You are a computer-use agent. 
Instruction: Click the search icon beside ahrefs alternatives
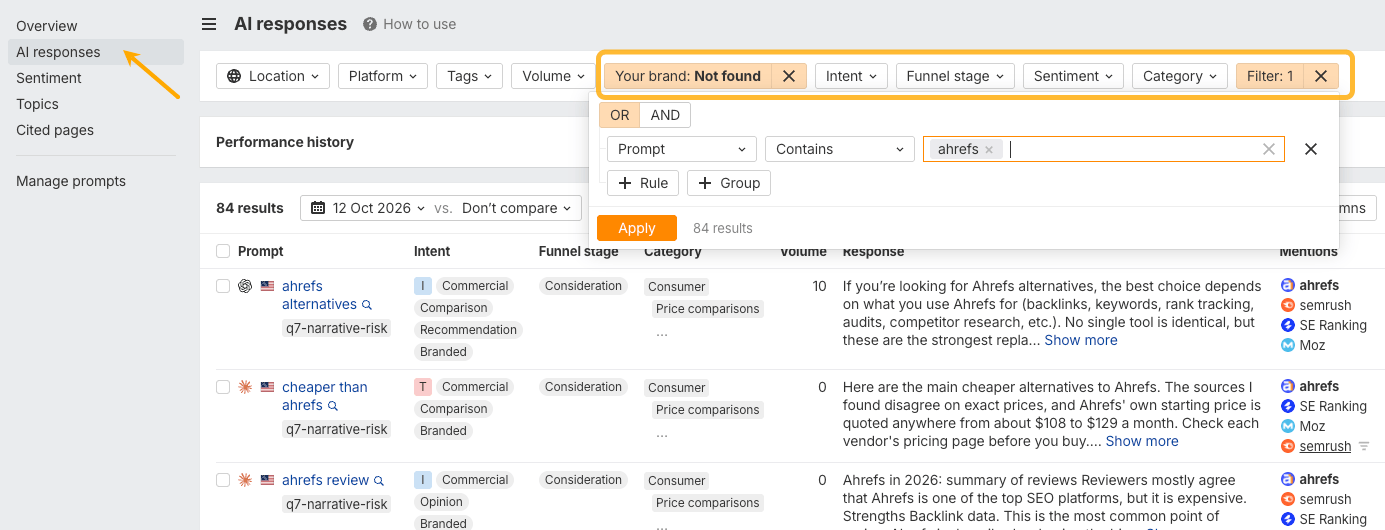pos(367,305)
